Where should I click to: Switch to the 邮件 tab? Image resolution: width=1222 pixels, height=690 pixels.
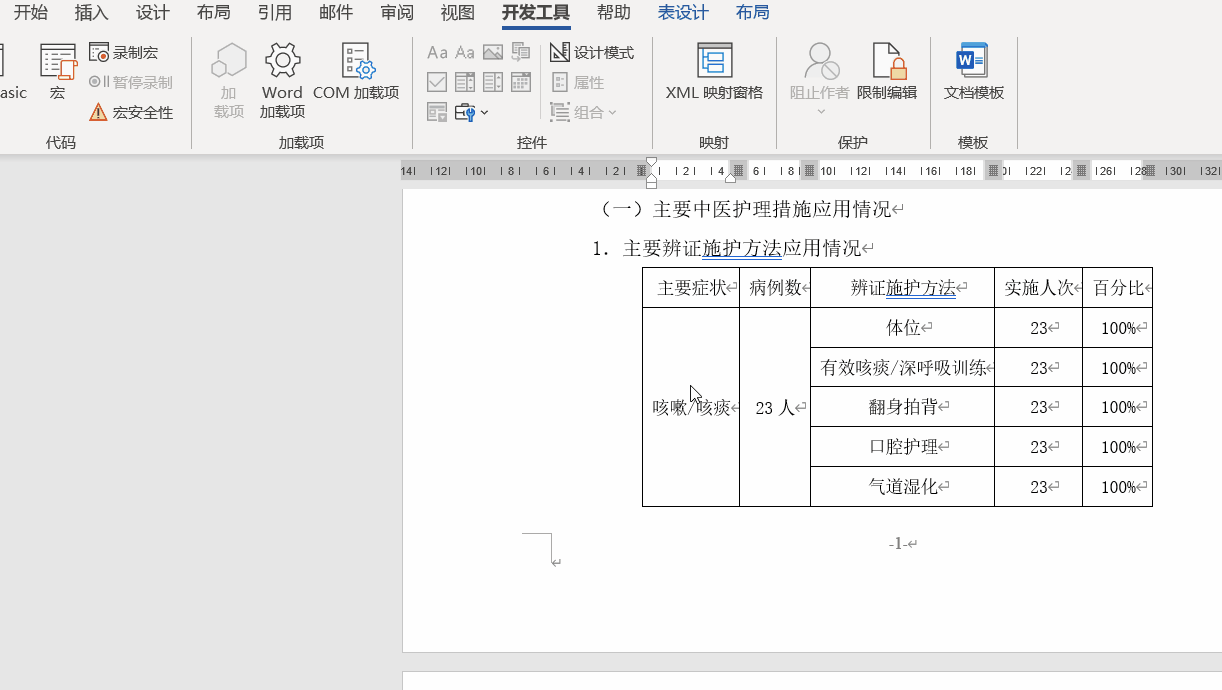[x=336, y=13]
